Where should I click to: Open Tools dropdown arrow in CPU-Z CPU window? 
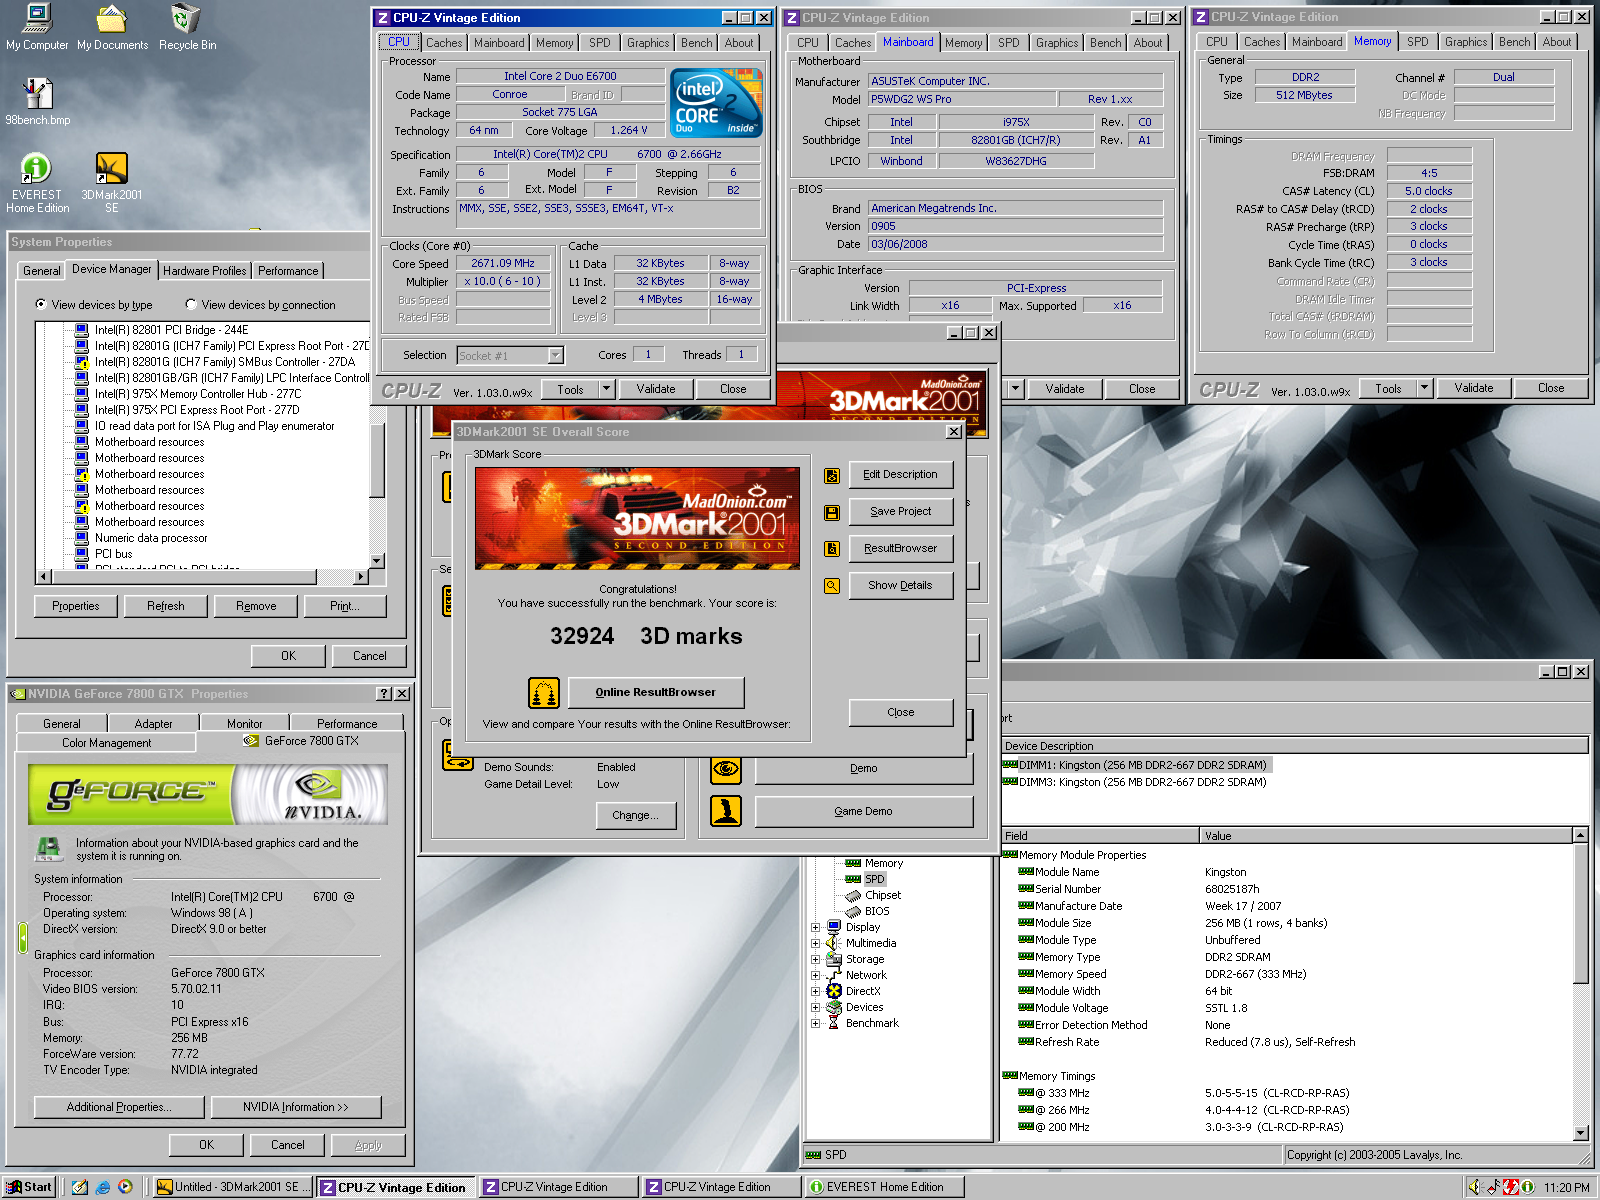606,389
